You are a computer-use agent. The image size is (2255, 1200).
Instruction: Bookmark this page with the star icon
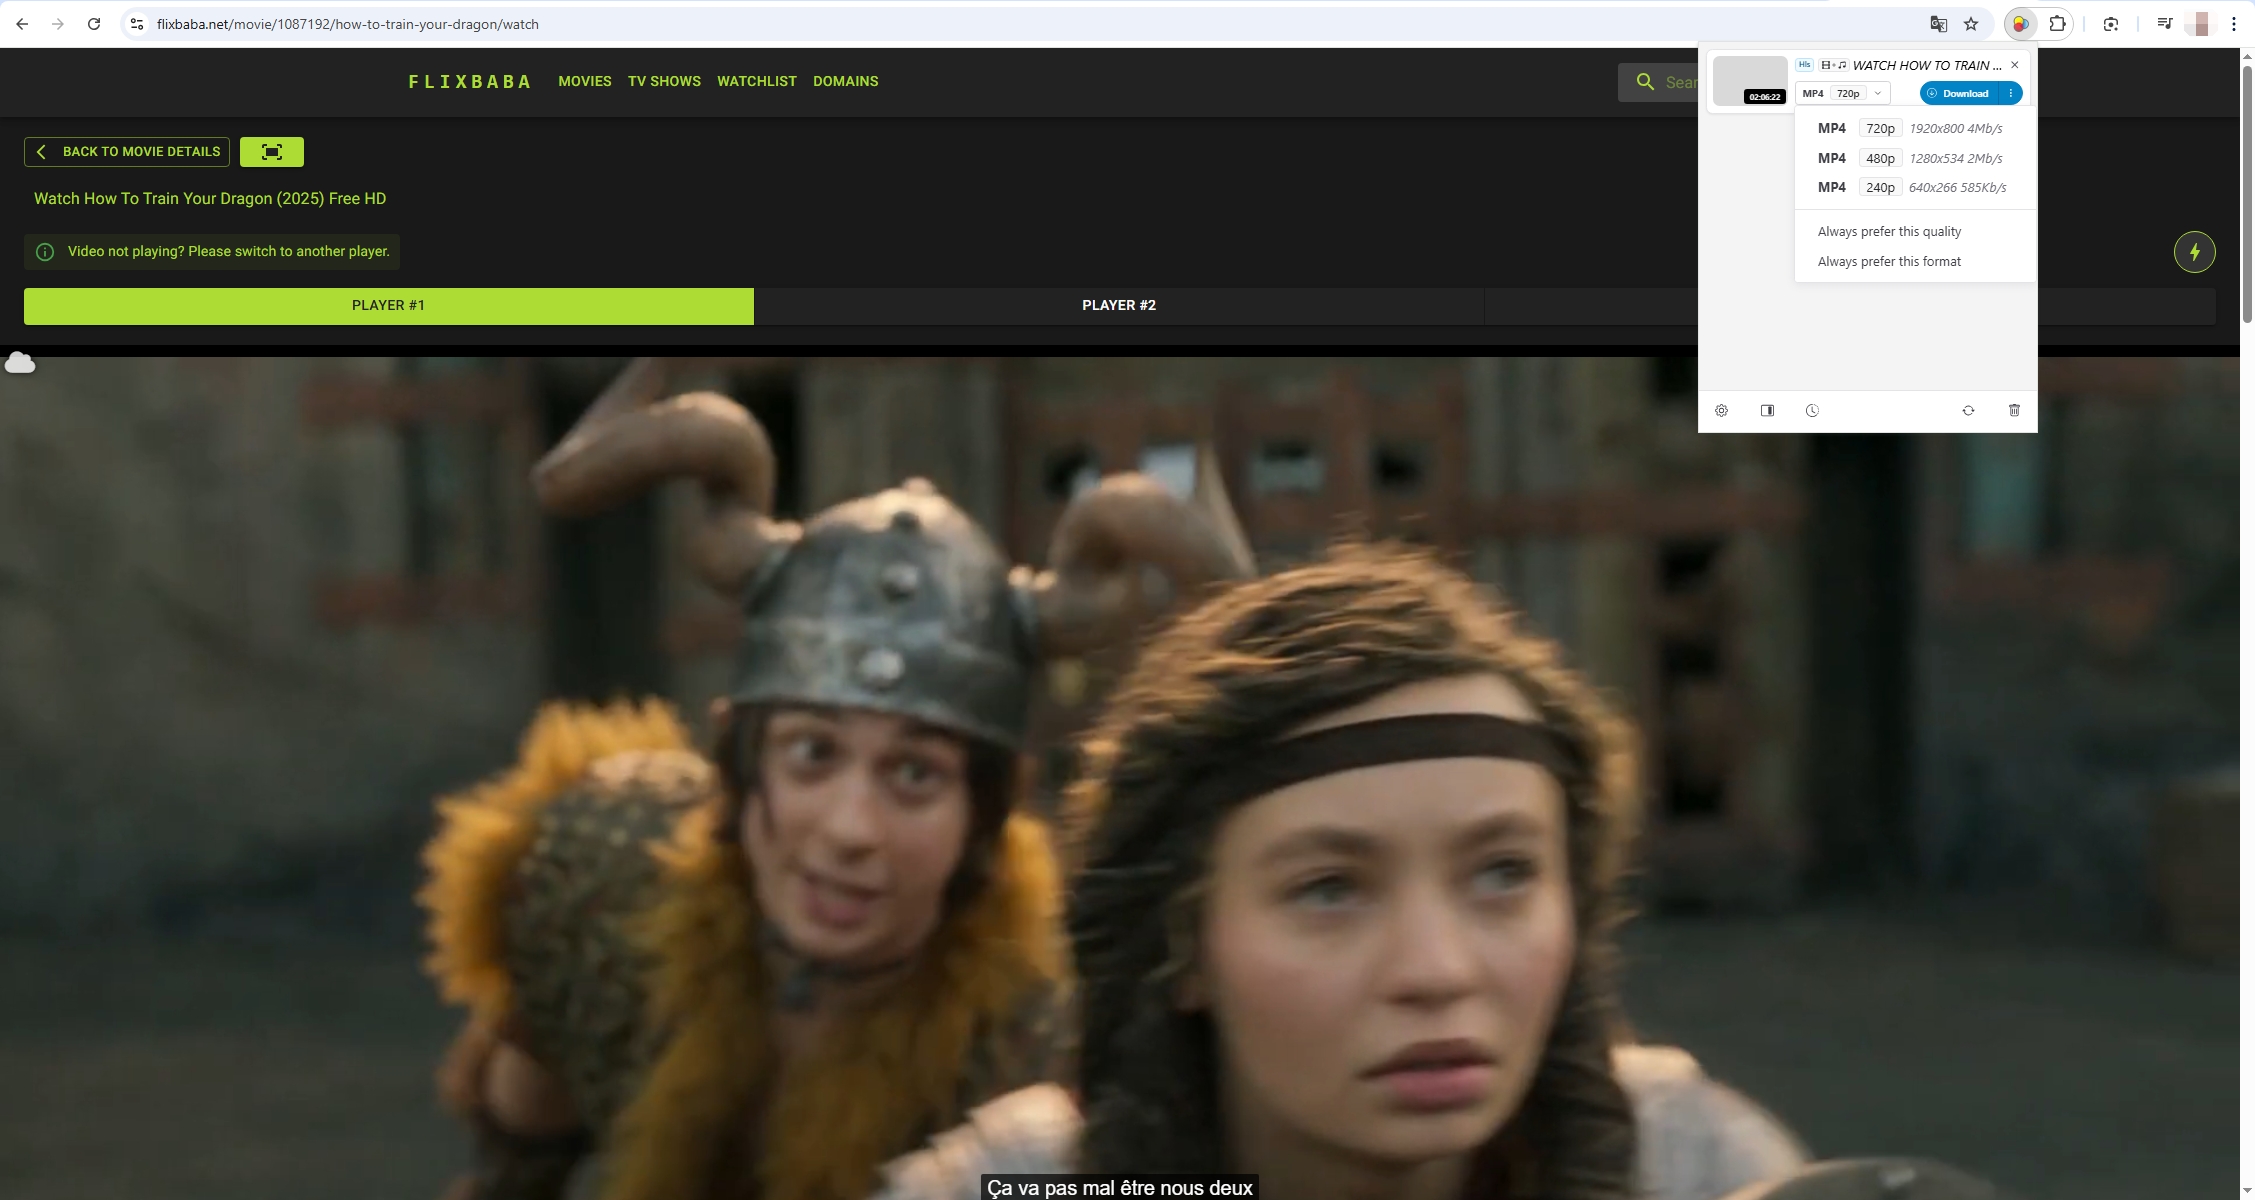click(x=1971, y=24)
